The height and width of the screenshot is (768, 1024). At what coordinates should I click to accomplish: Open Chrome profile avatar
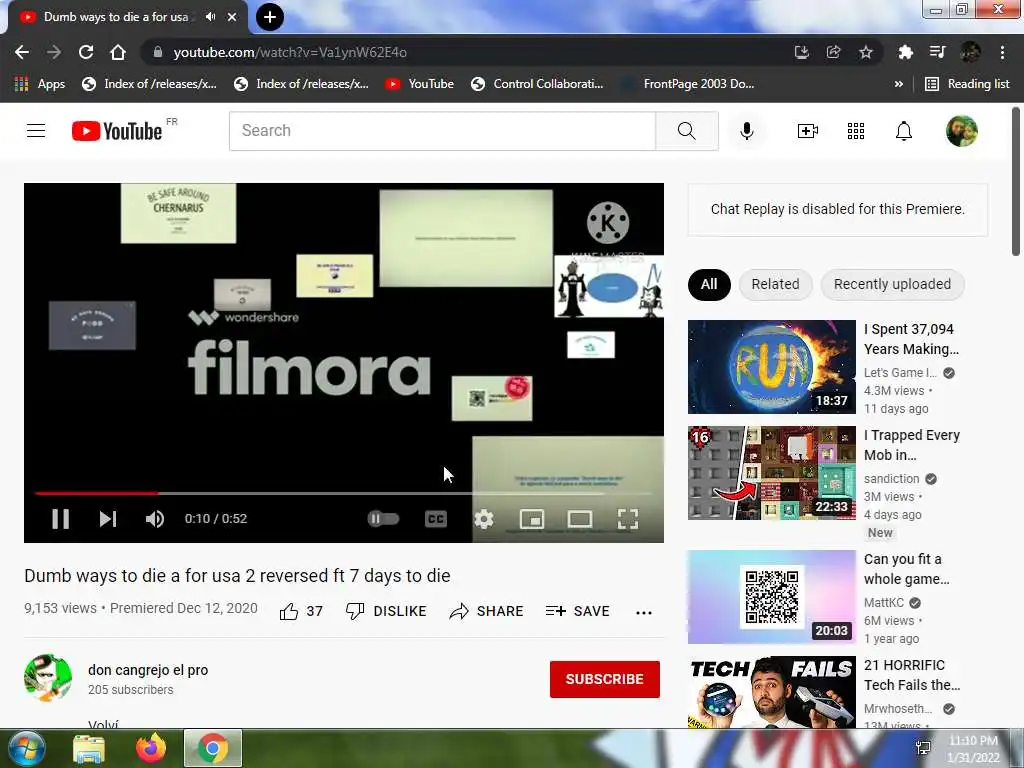(970, 52)
